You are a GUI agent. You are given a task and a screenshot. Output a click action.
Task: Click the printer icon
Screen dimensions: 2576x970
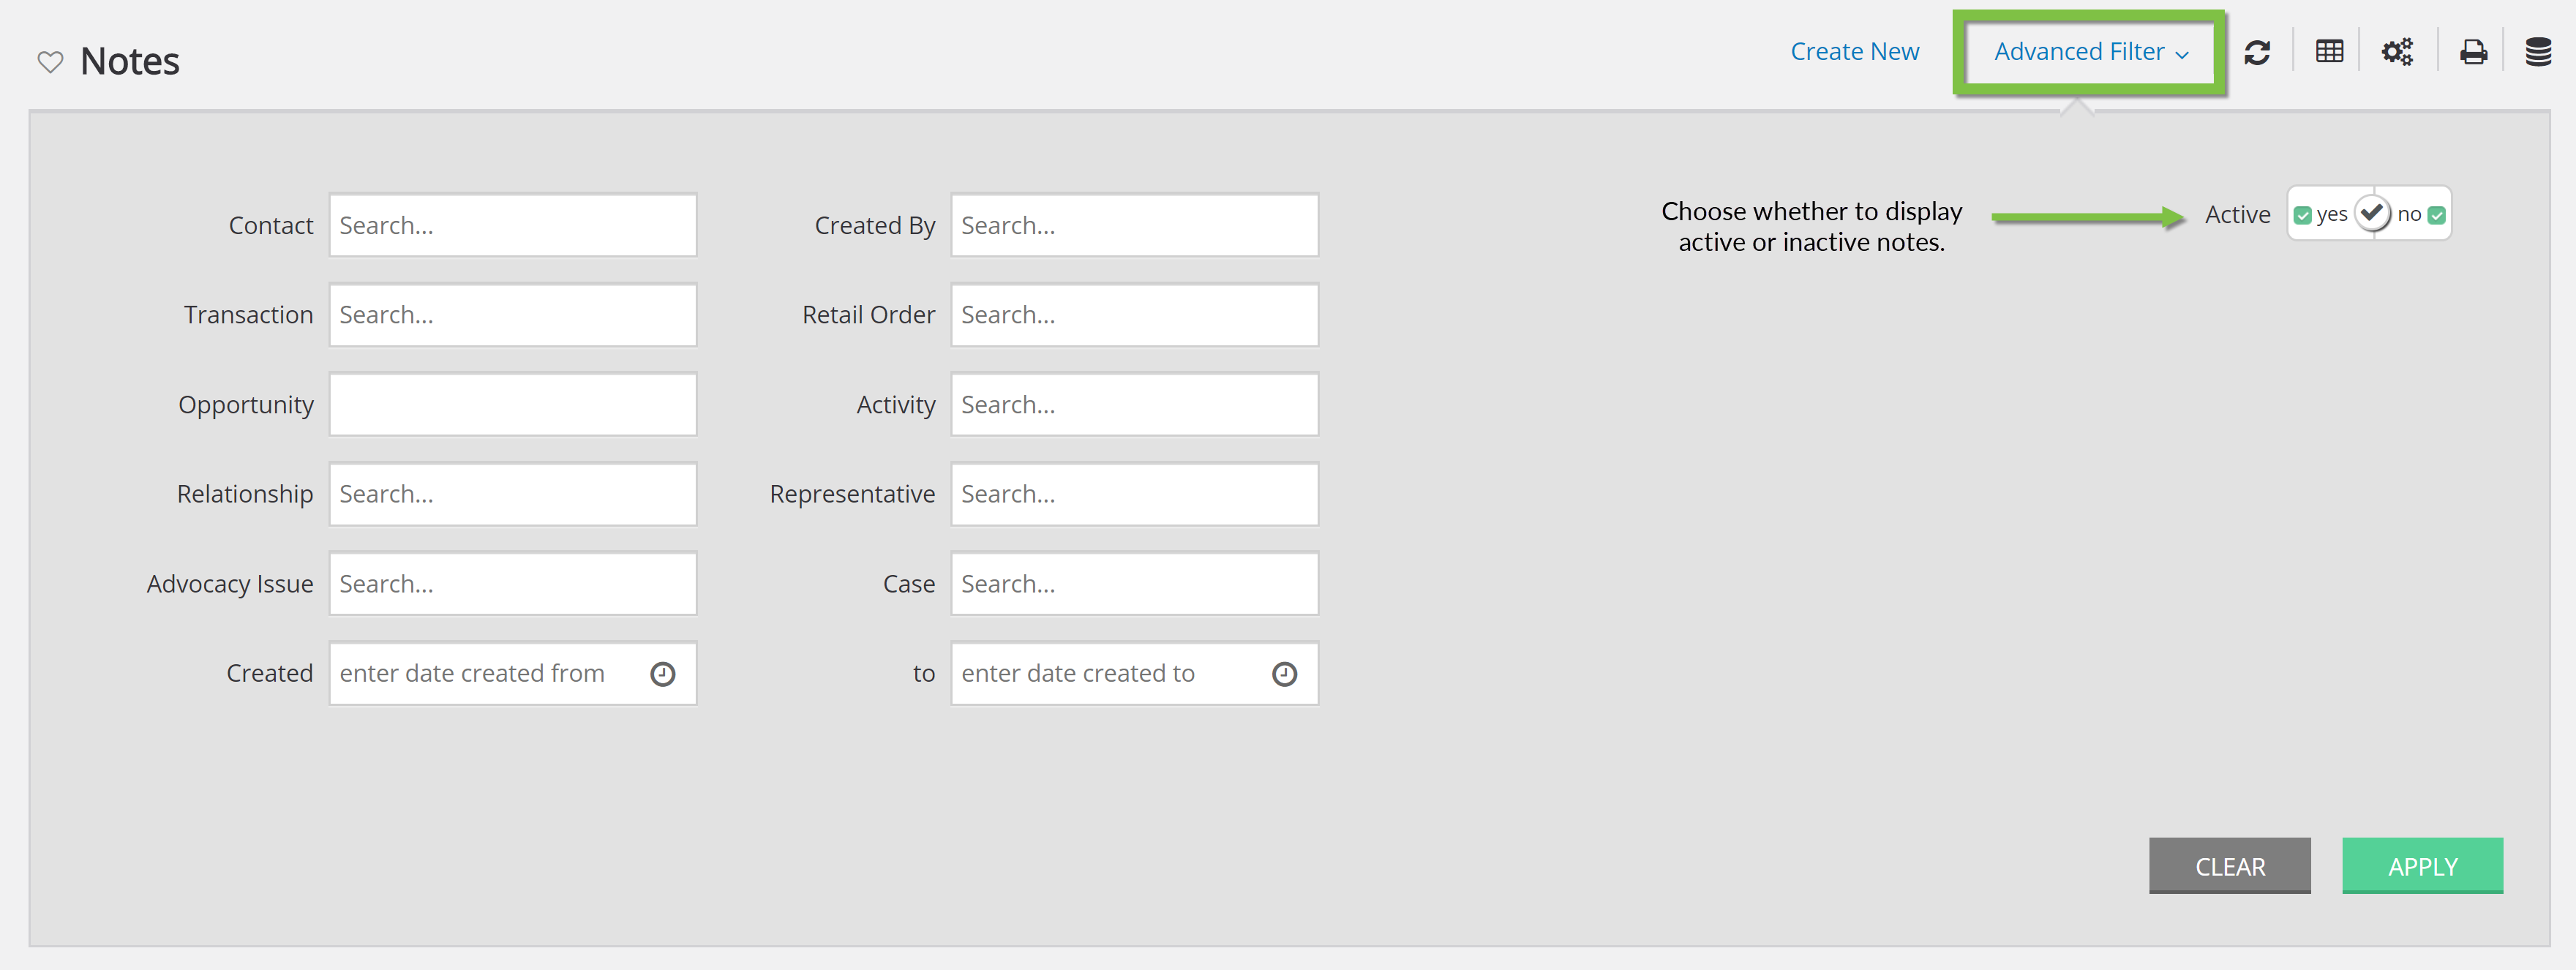pos(2473,52)
